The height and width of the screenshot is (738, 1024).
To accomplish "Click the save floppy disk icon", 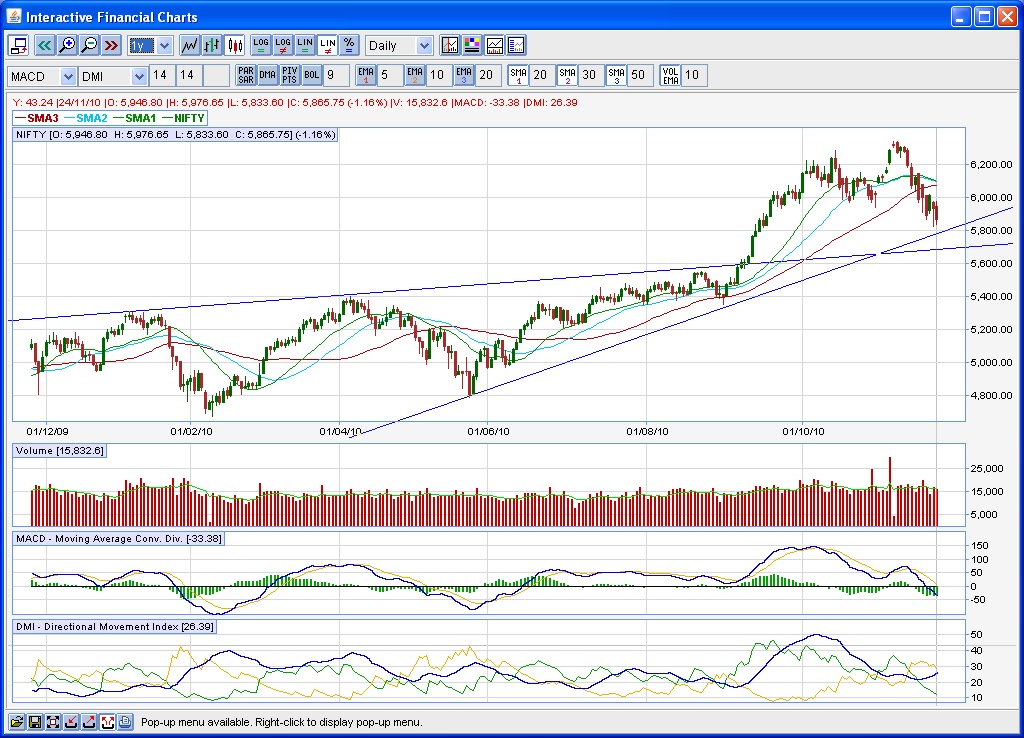I will point(35,722).
